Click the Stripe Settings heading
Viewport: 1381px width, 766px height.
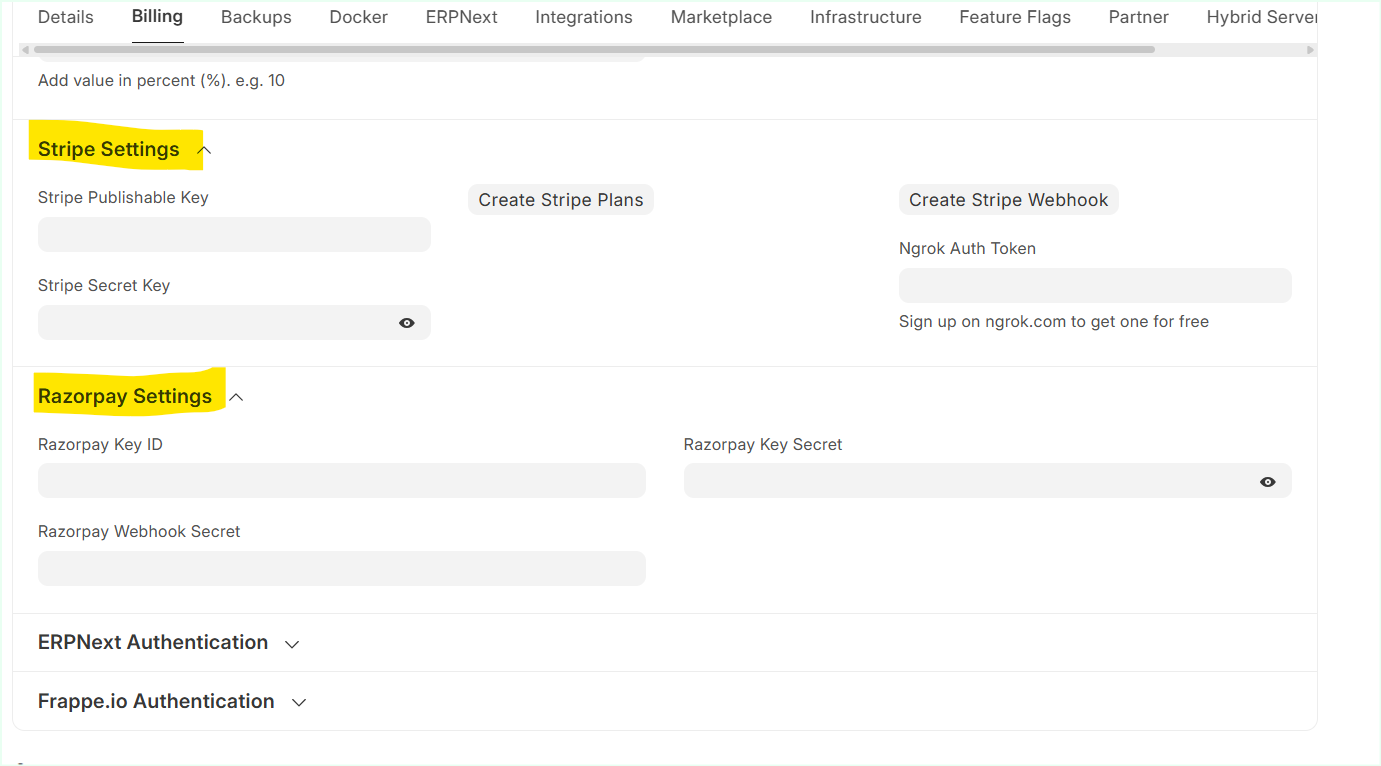pyautogui.click(x=109, y=149)
